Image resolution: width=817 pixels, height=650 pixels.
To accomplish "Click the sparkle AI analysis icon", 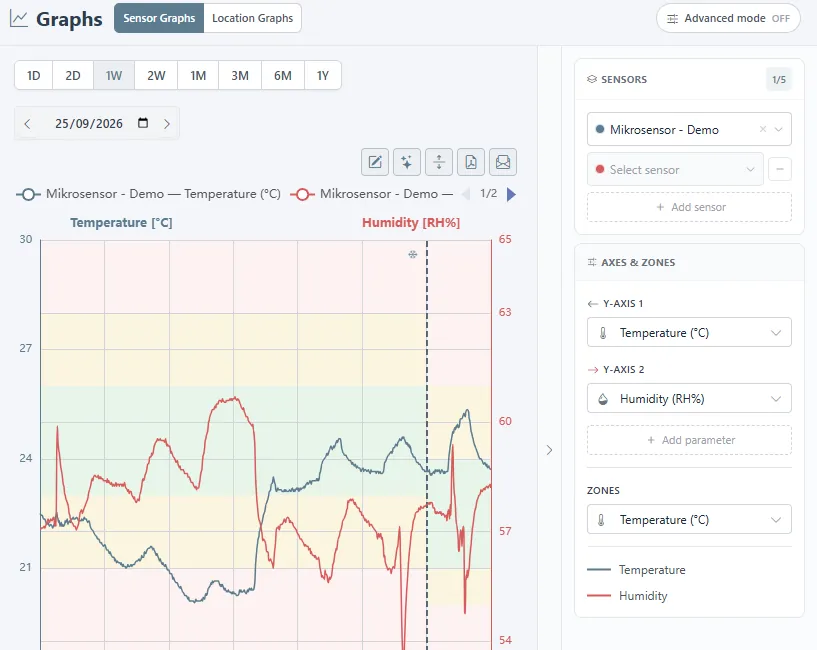I will point(407,162).
